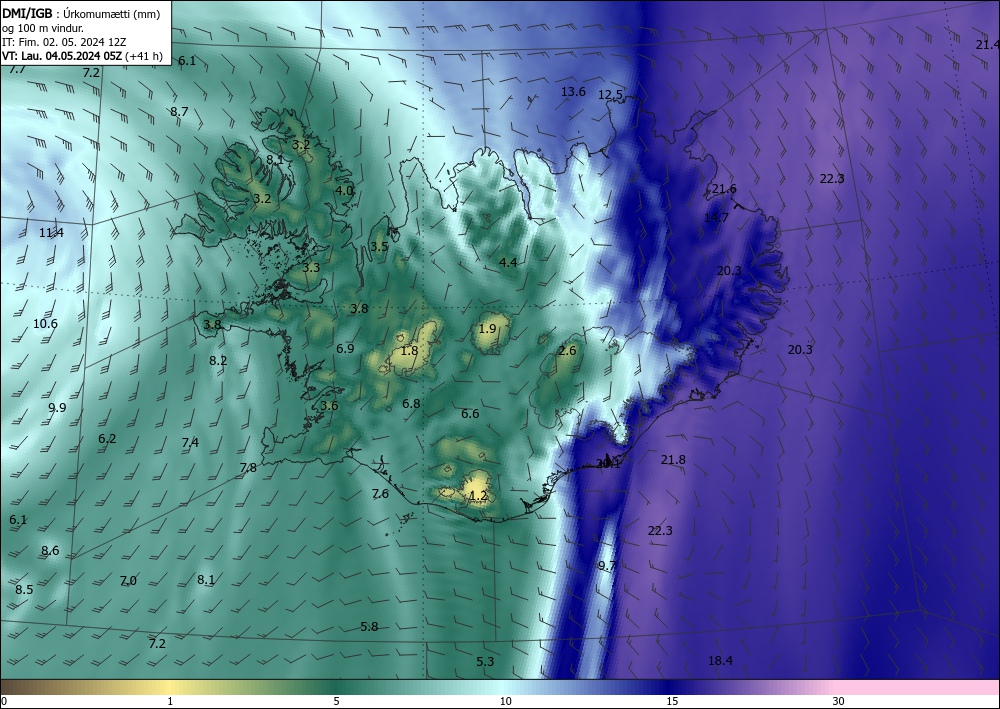
Task: Click the map value 8.6
Action: point(50,551)
